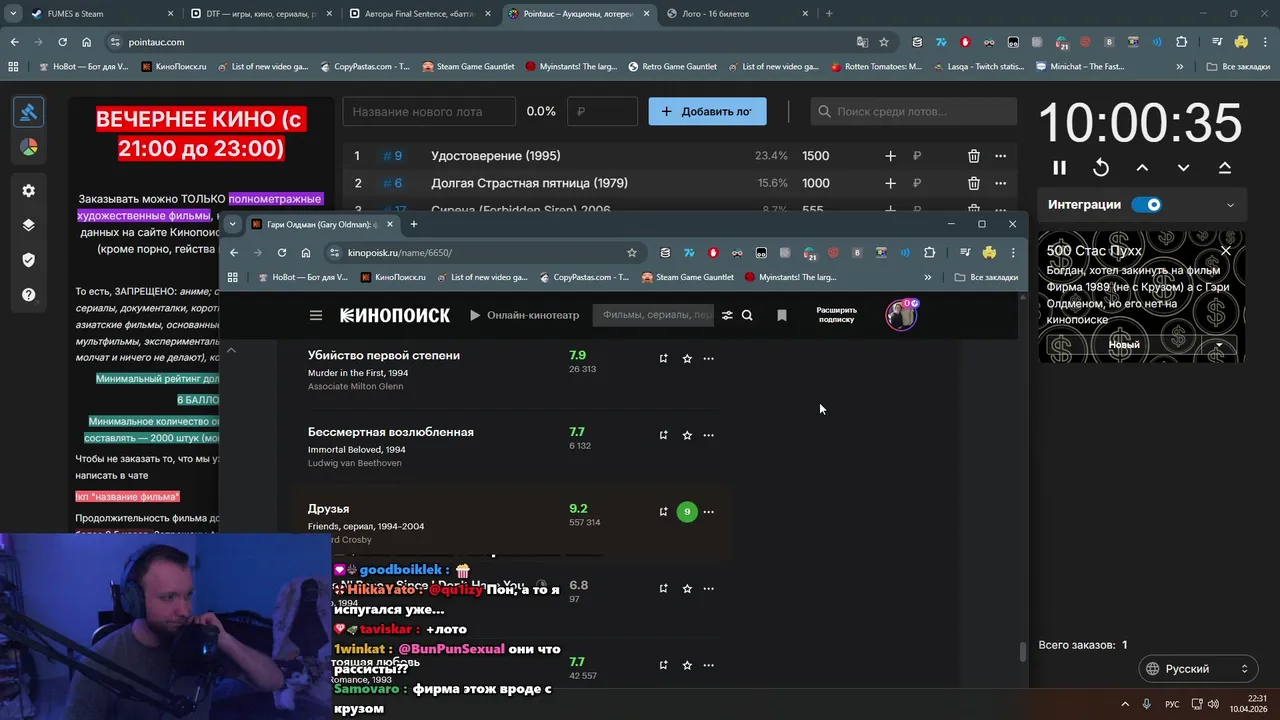Image resolution: width=1280 pixels, height=720 pixels.
Task: Open dropdown arrow next to Новый button
Action: 1219,345
